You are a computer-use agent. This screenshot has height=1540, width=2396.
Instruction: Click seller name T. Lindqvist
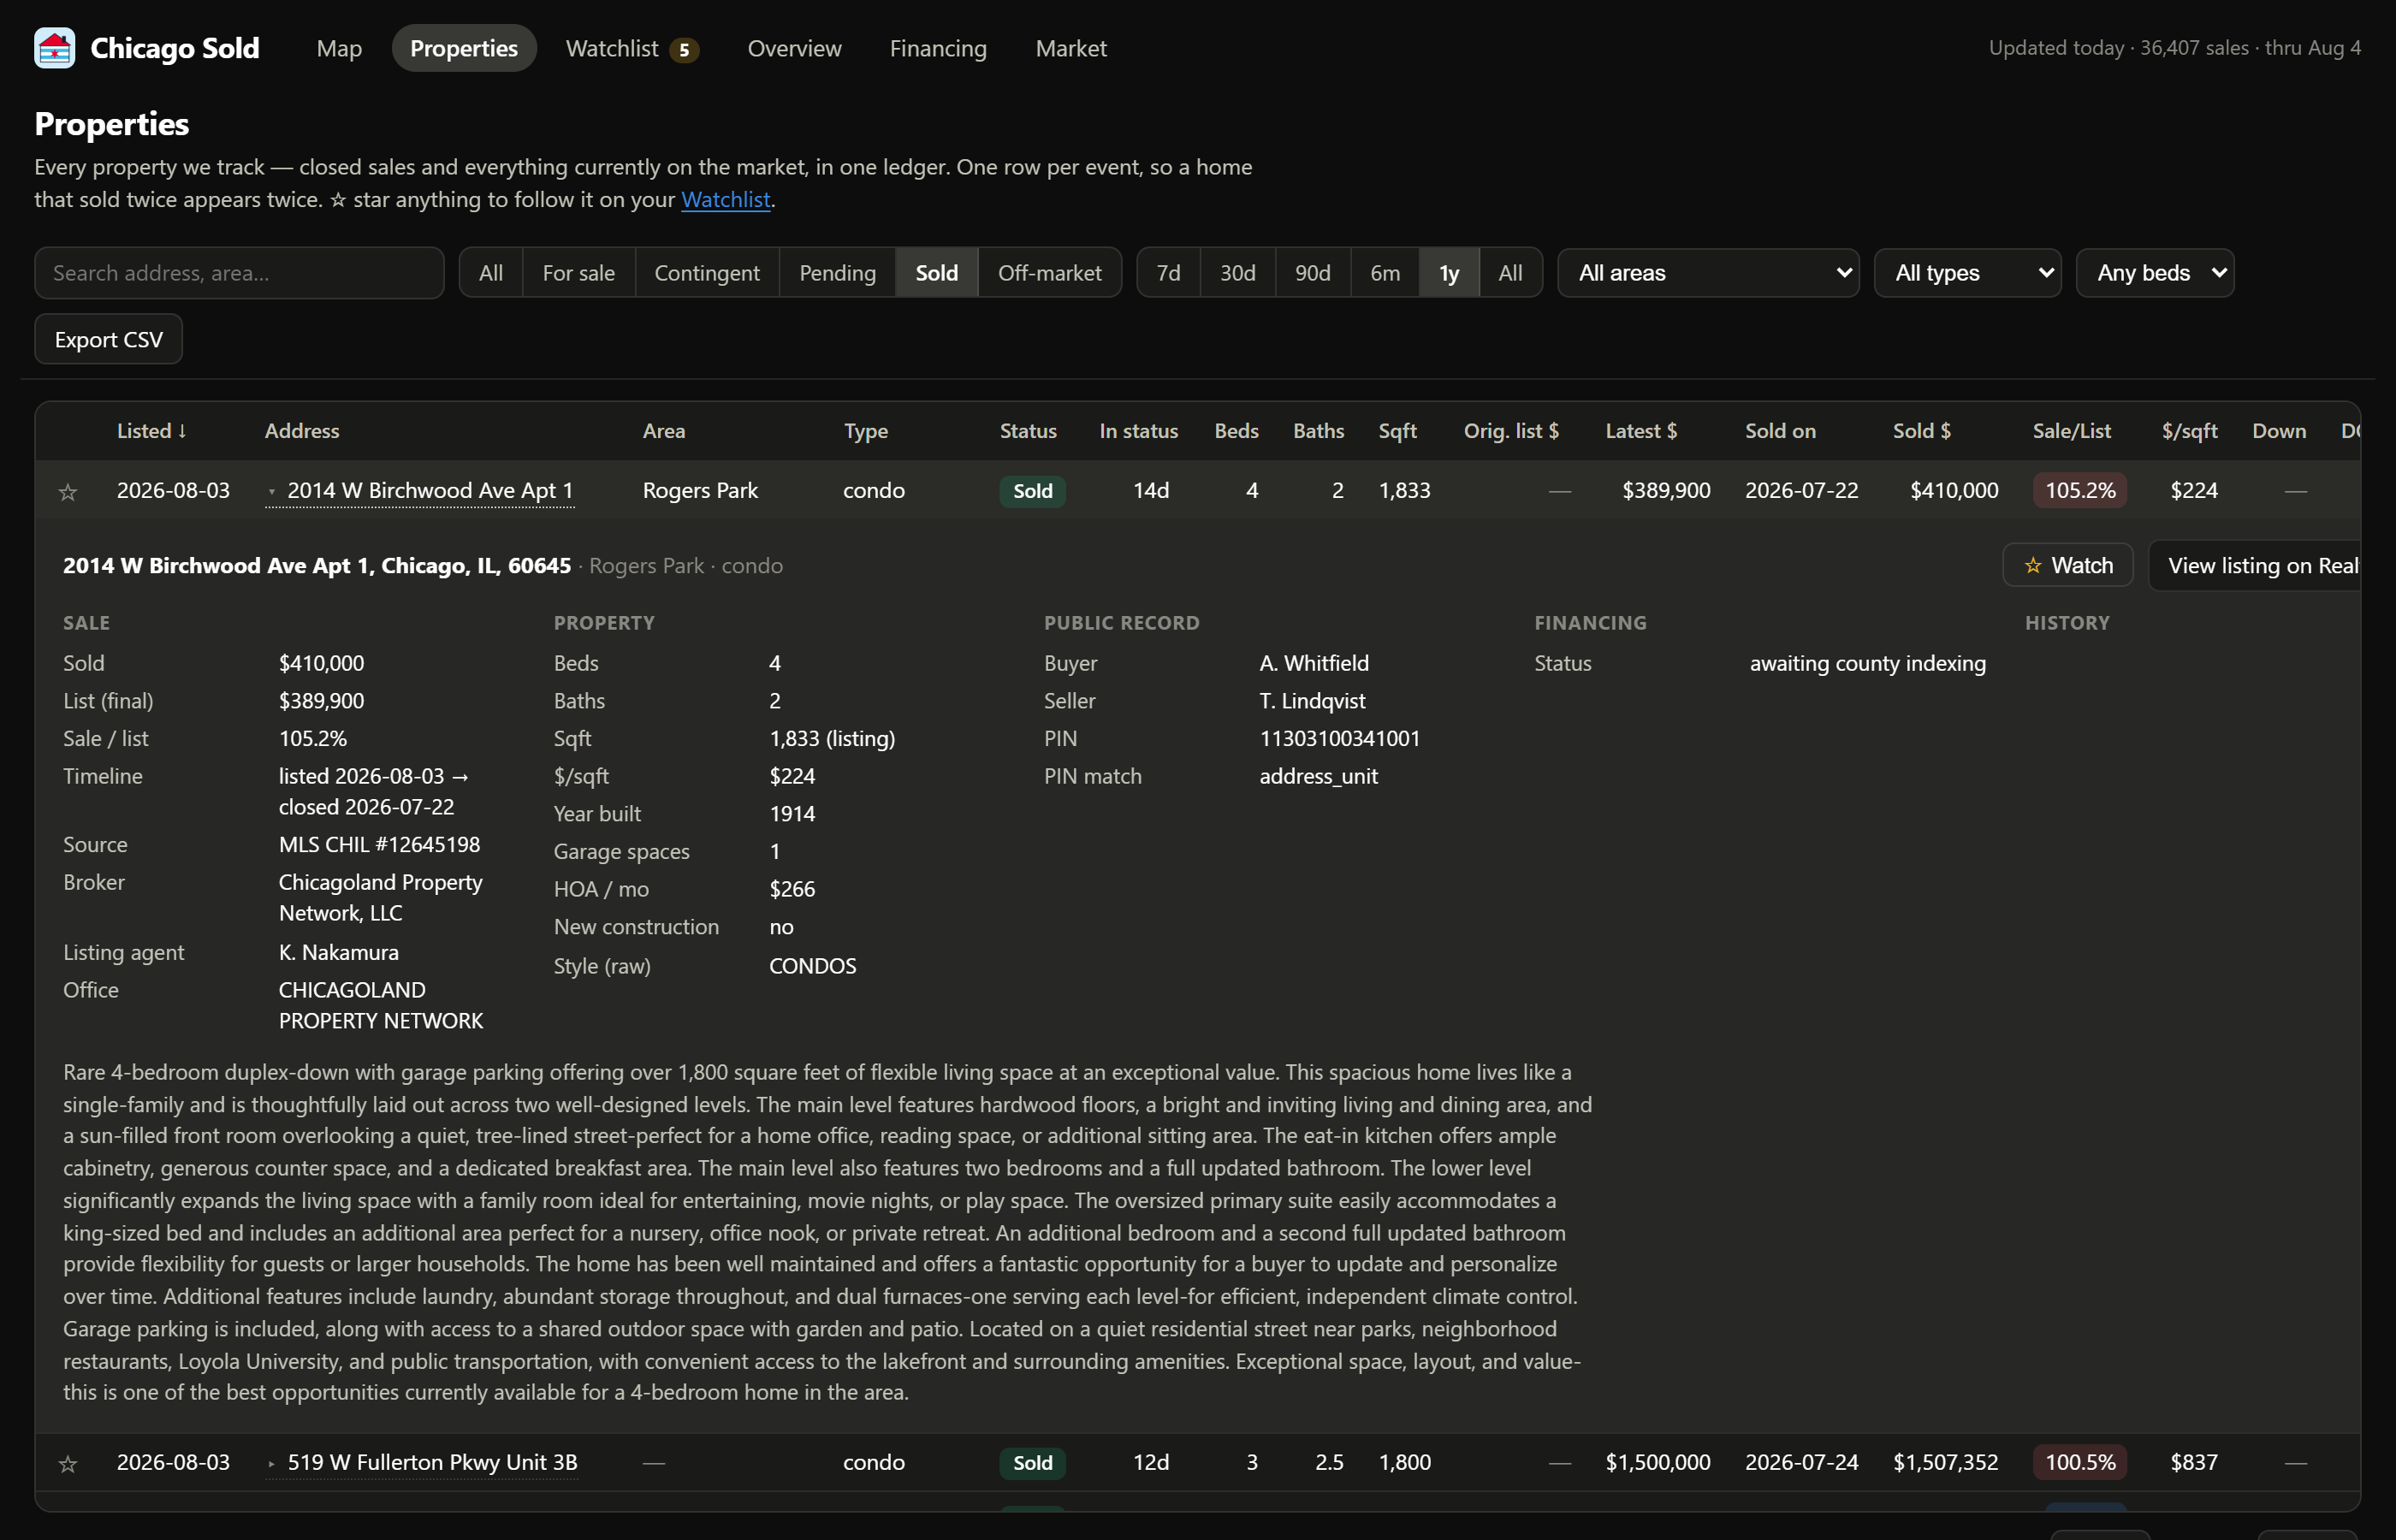point(1312,701)
